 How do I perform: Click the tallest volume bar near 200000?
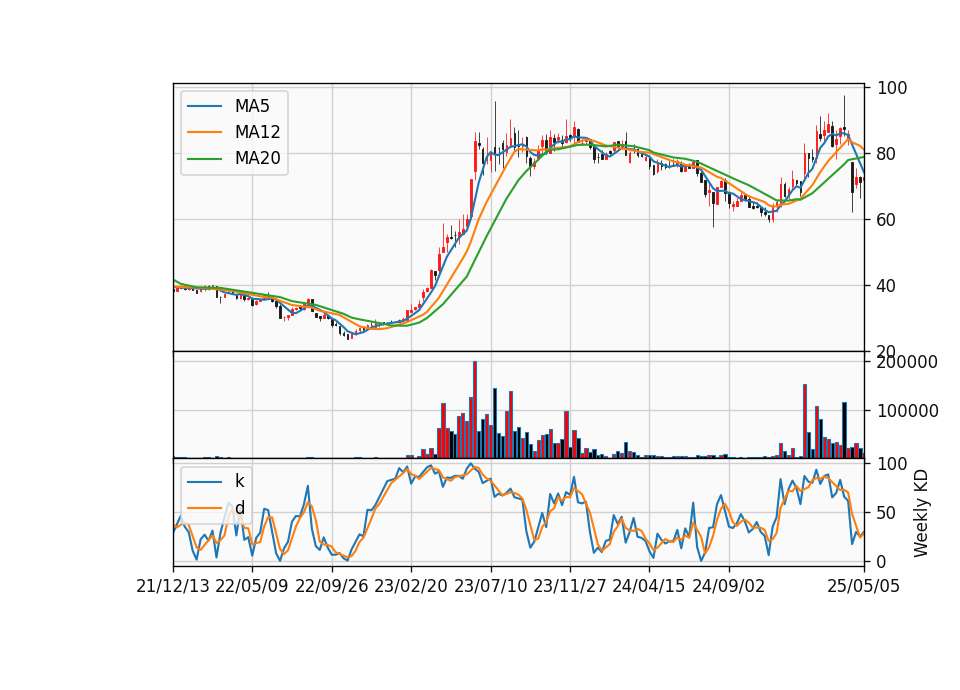(x=475, y=410)
